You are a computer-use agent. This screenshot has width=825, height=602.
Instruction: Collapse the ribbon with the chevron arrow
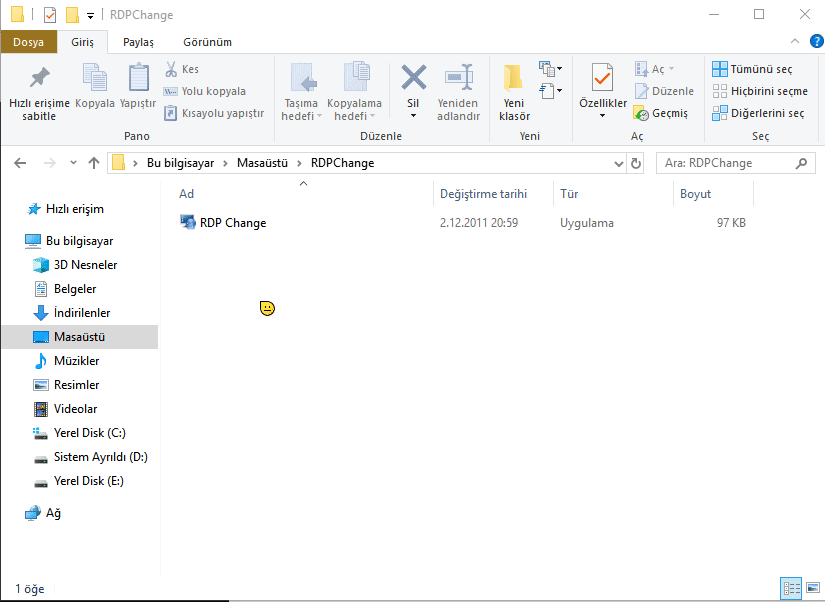coord(794,41)
